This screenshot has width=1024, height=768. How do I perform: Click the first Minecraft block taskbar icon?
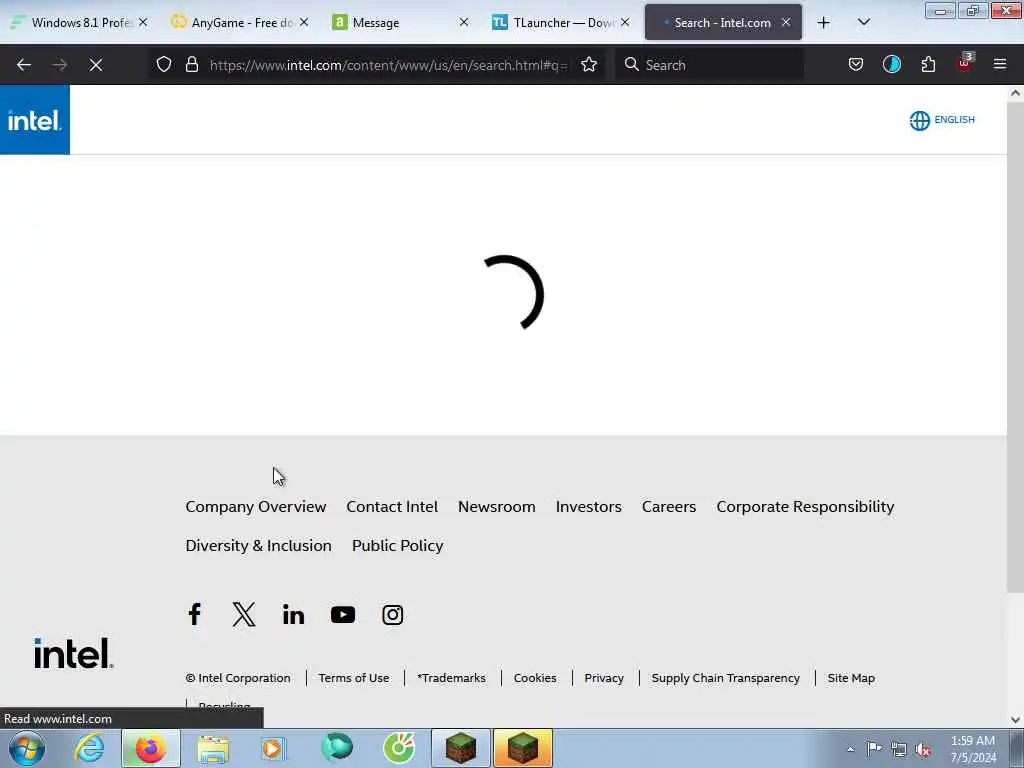click(x=460, y=748)
